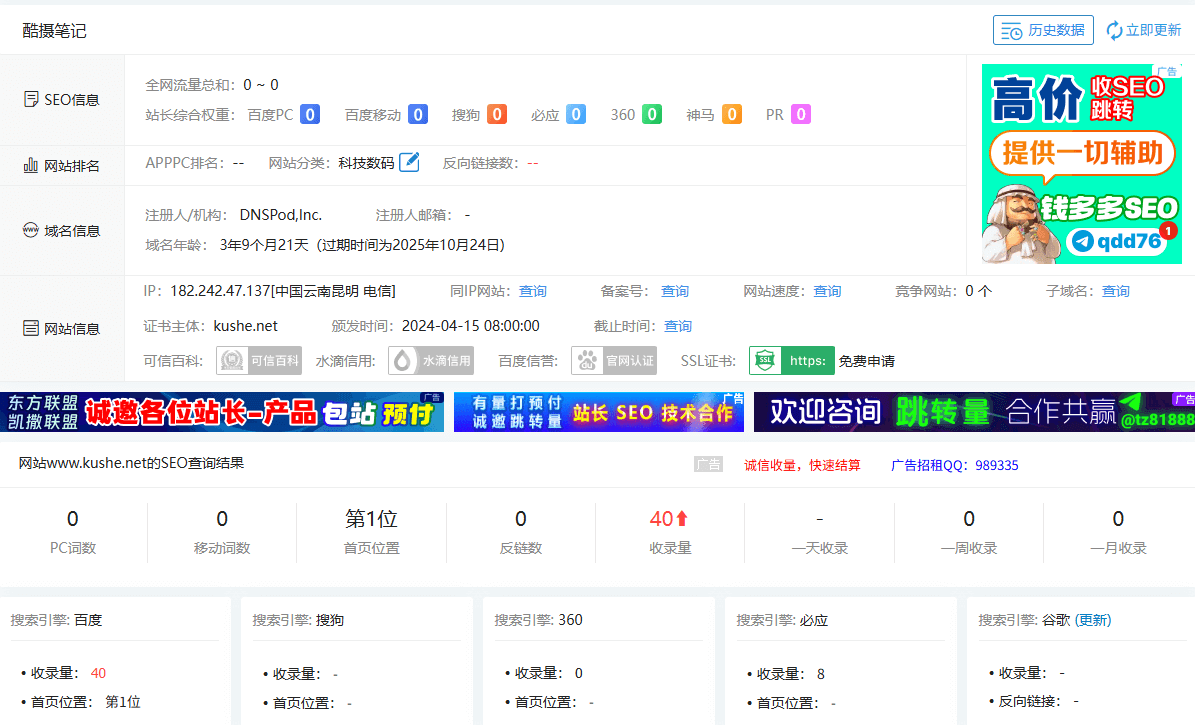Viewport: 1195px width, 725px height.
Task: Click the 网站速度 查询 link
Action: pos(827,291)
